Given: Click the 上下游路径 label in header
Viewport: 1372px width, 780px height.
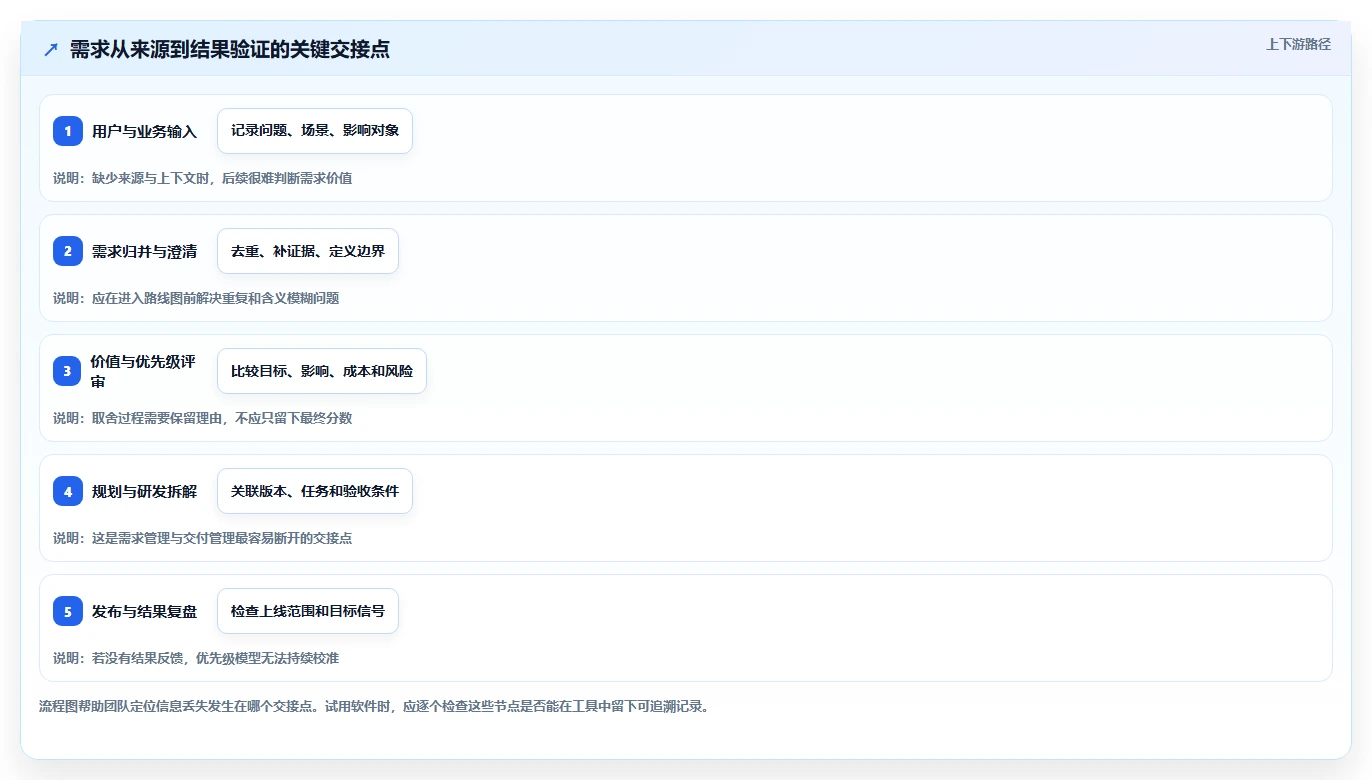Looking at the screenshot, I should click(1298, 44).
